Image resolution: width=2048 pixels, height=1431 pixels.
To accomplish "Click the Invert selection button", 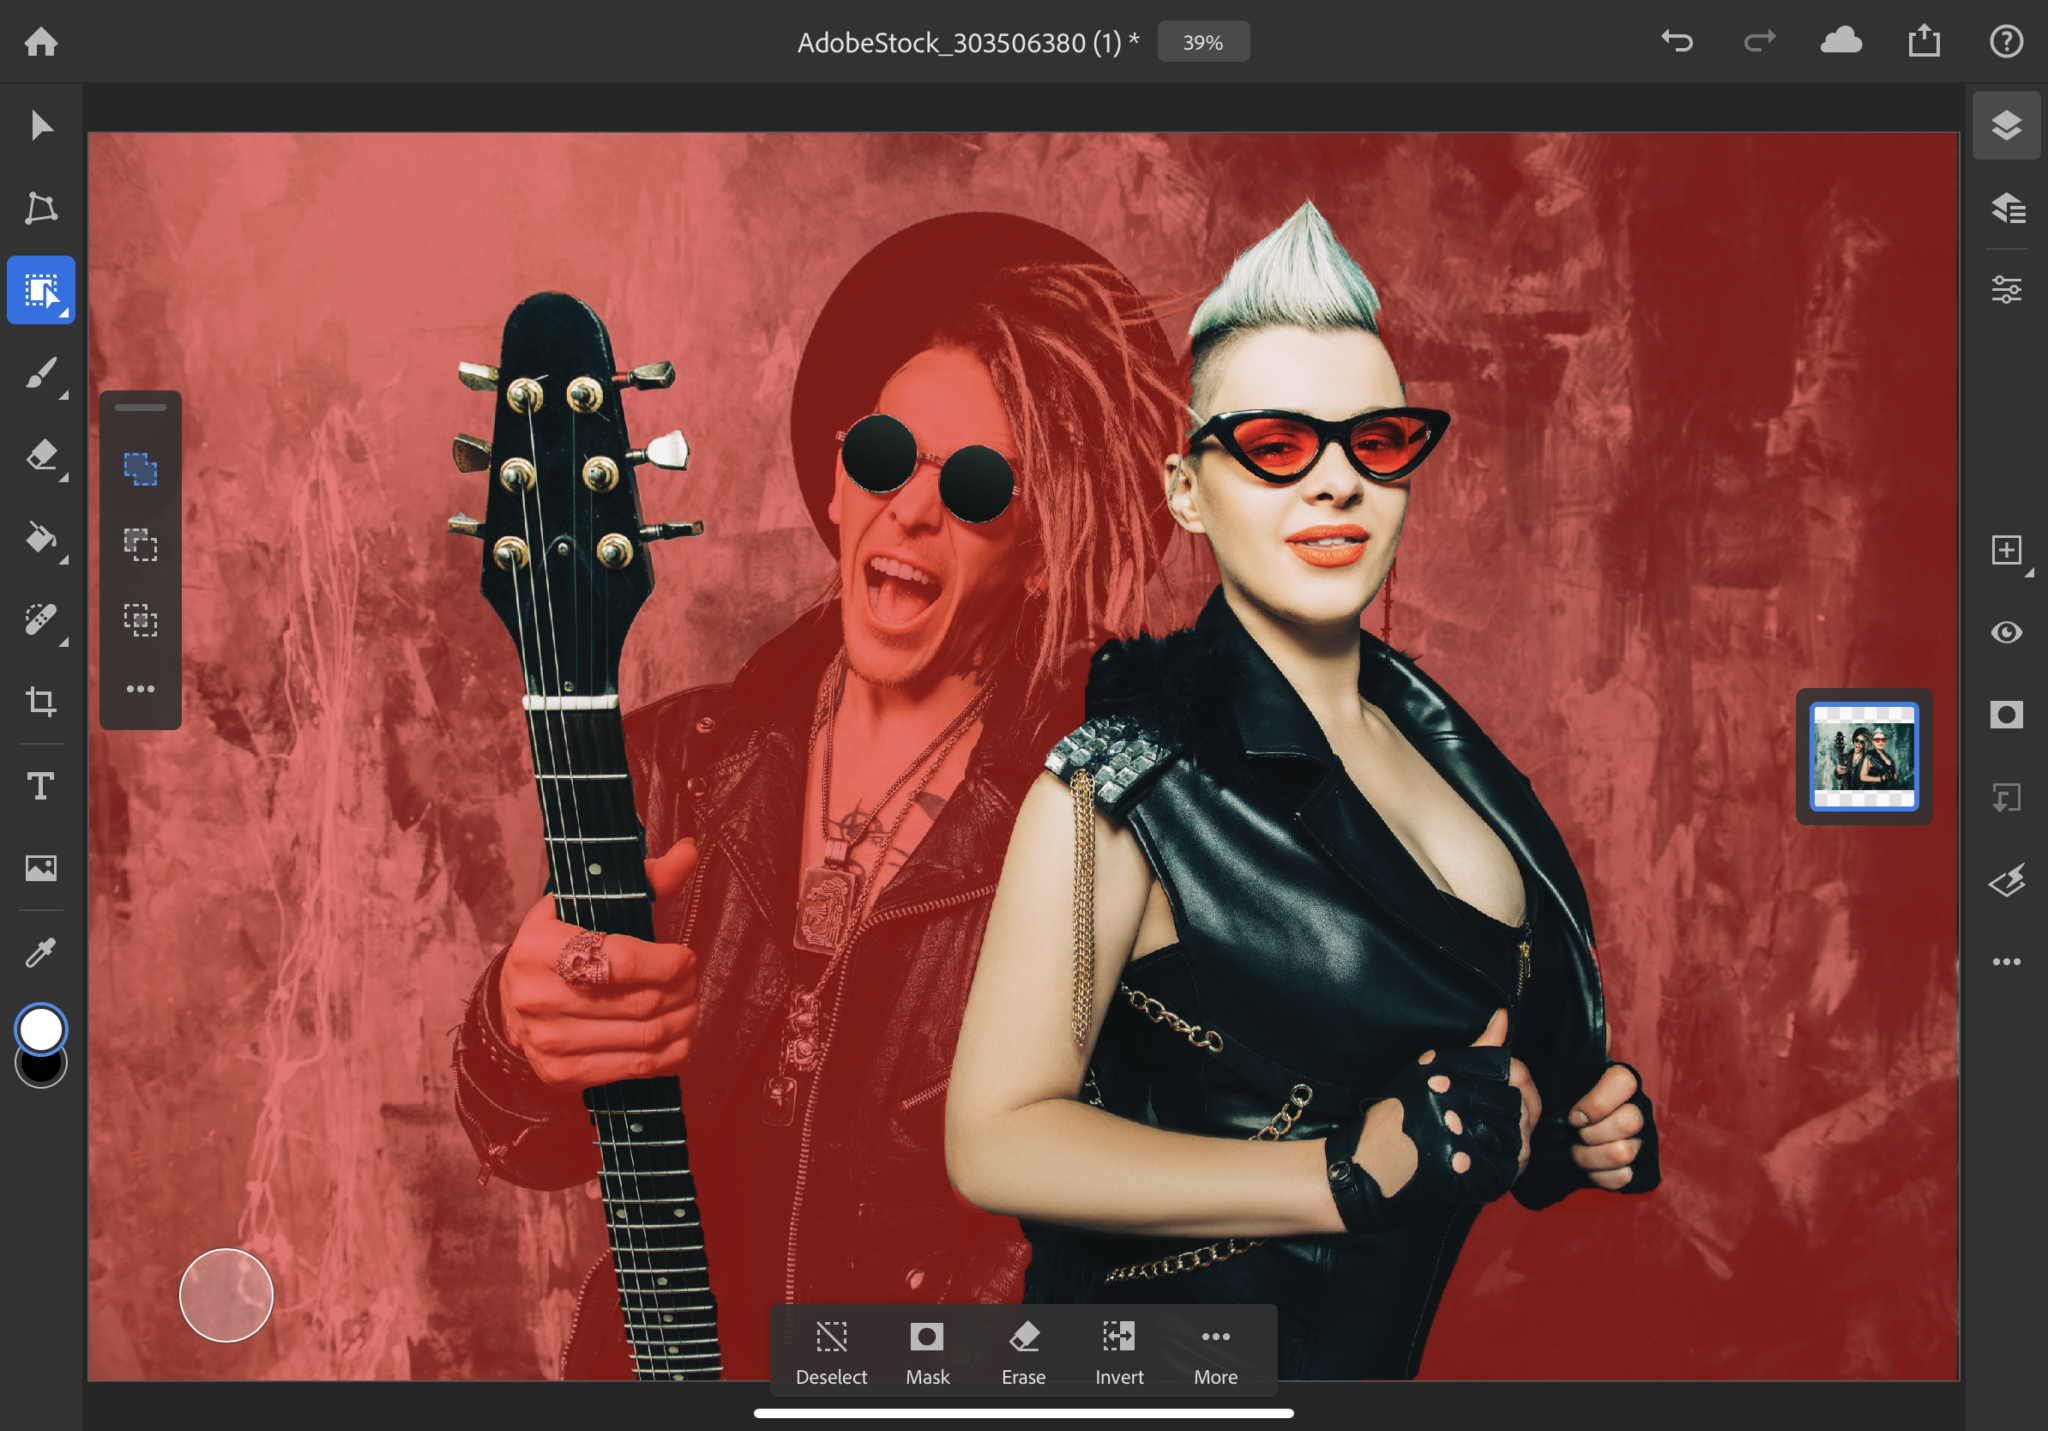I will click(1119, 1351).
